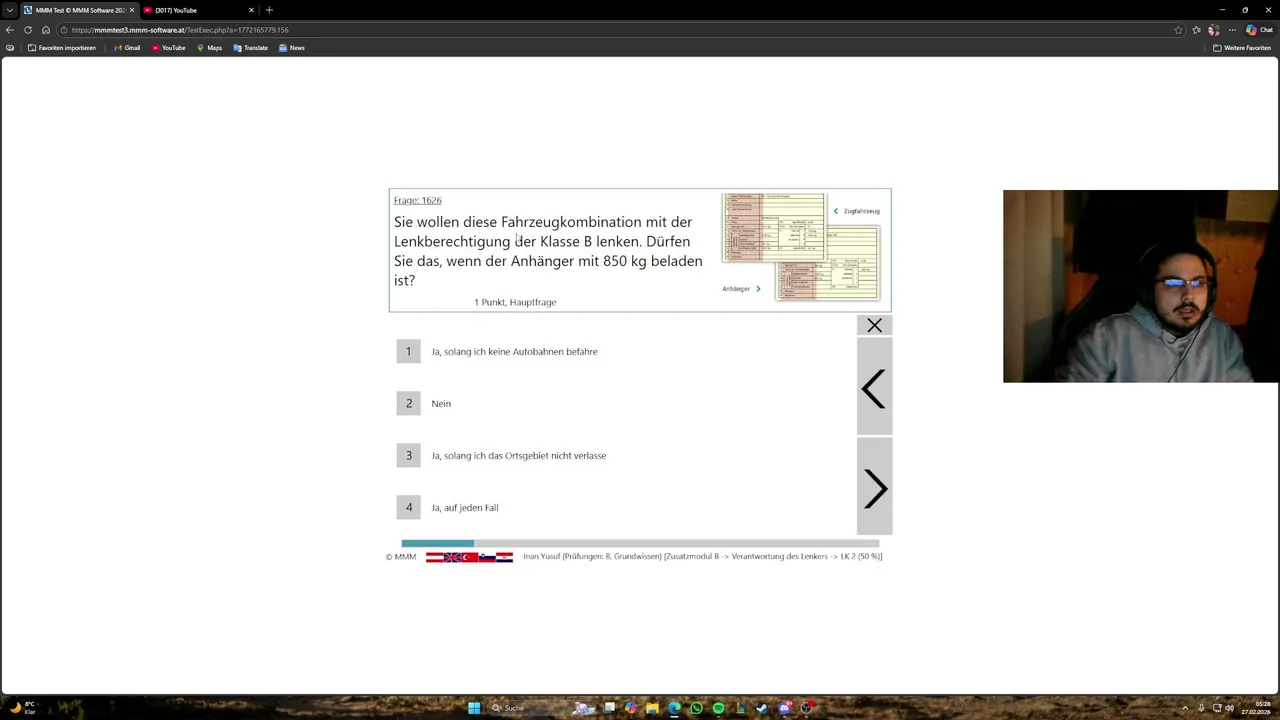The image size is (1280, 720).
Task: Open News bookmark
Action: 292,48
